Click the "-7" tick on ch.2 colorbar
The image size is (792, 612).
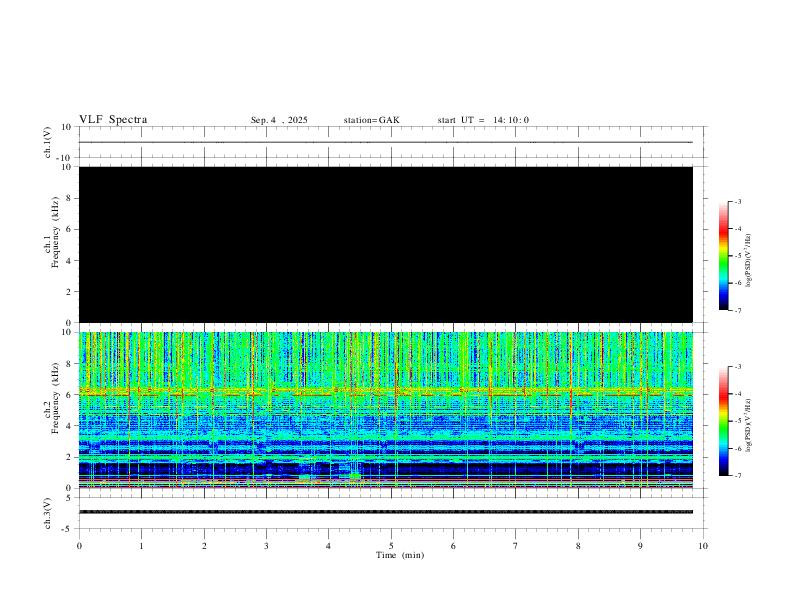pyautogui.click(x=738, y=476)
